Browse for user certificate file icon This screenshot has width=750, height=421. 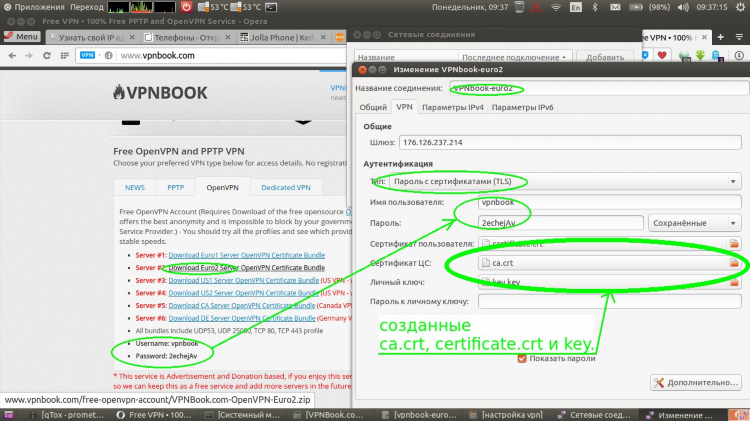click(x=734, y=244)
